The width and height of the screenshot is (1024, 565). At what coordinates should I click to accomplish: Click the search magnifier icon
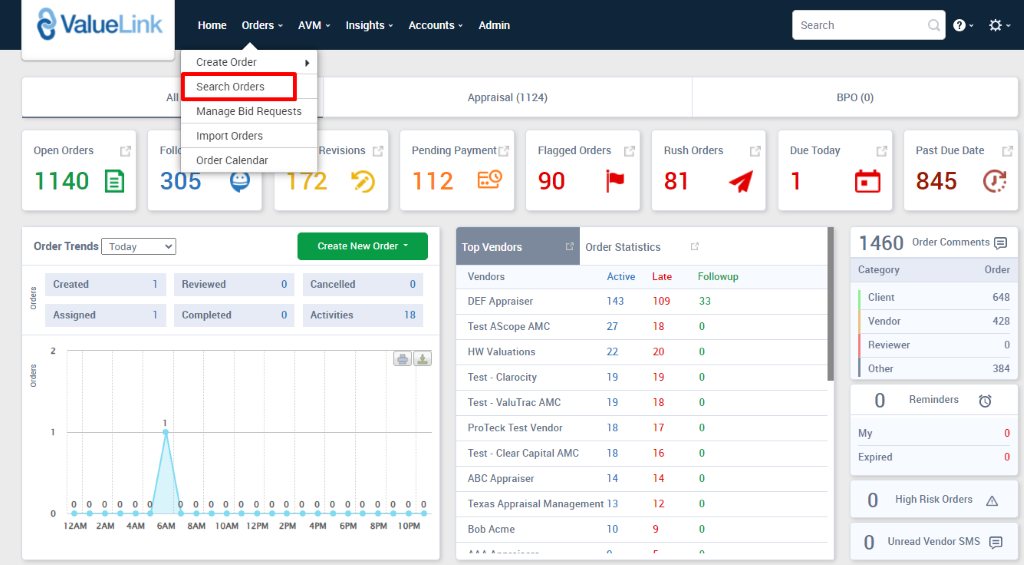(934, 25)
